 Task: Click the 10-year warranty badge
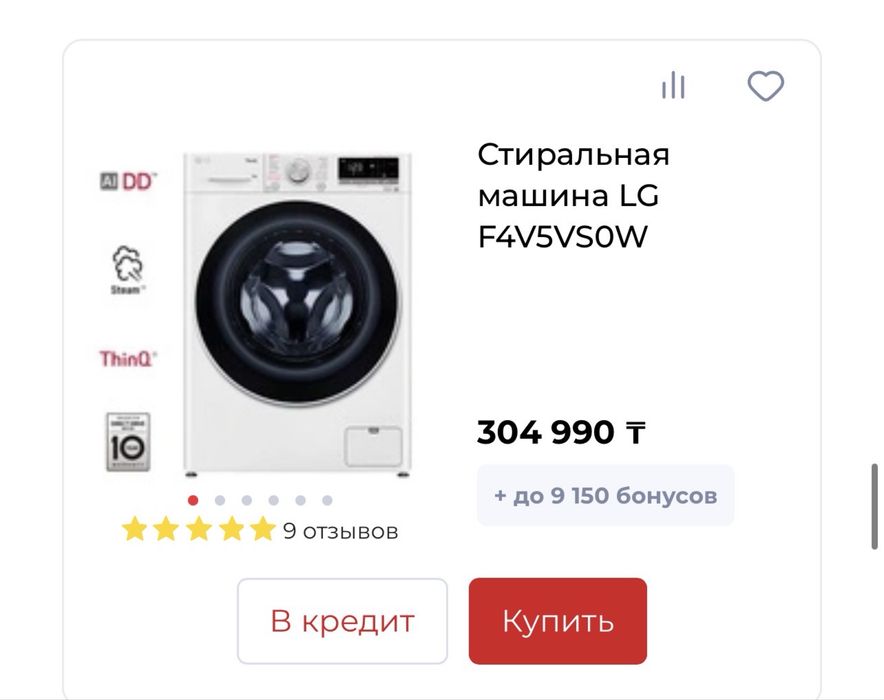[128, 442]
